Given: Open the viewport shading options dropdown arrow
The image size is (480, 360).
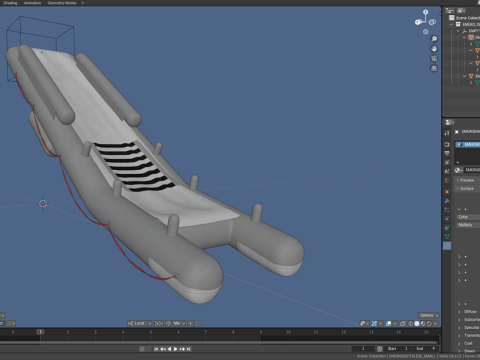Looking at the screenshot, I should point(436,324).
